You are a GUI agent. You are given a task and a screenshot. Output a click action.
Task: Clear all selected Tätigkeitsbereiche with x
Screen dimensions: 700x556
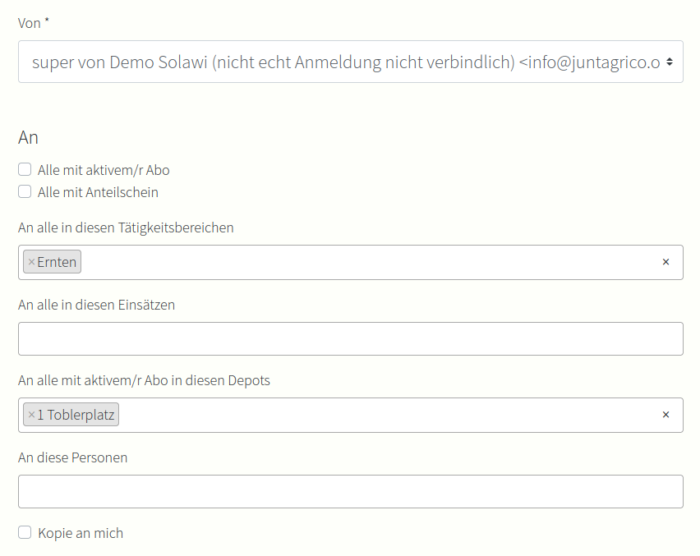point(665,262)
